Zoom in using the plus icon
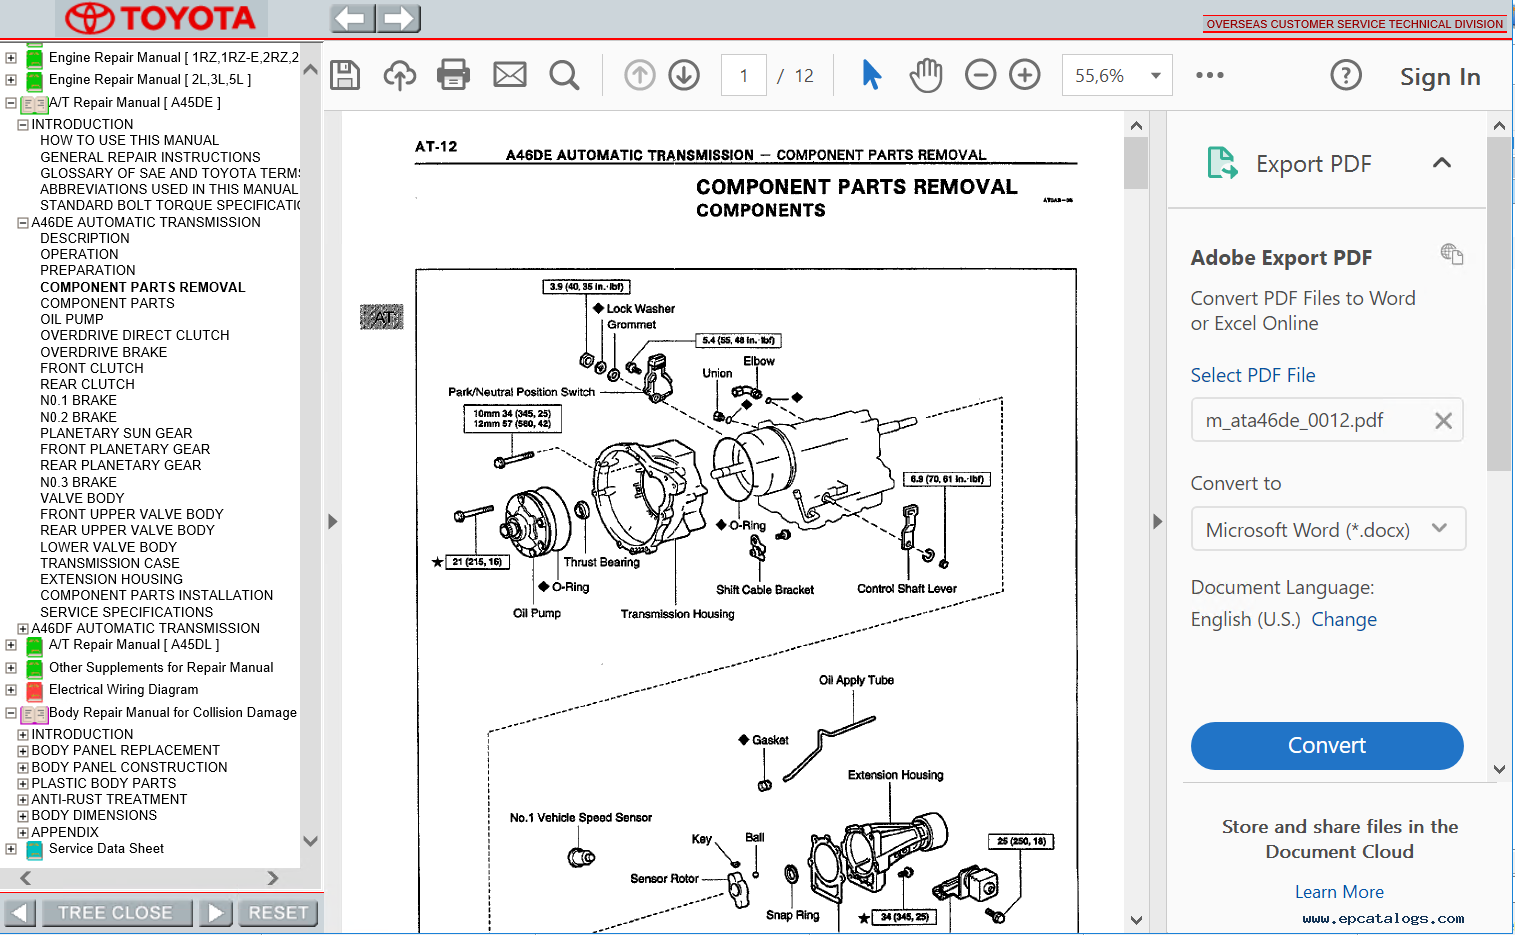 (1024, 74)
